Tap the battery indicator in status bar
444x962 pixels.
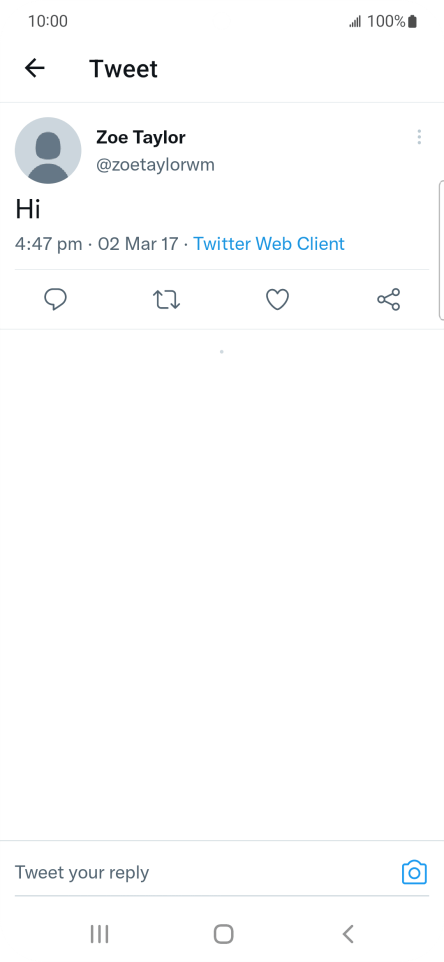pyautogui.click(x=412, y=21)
